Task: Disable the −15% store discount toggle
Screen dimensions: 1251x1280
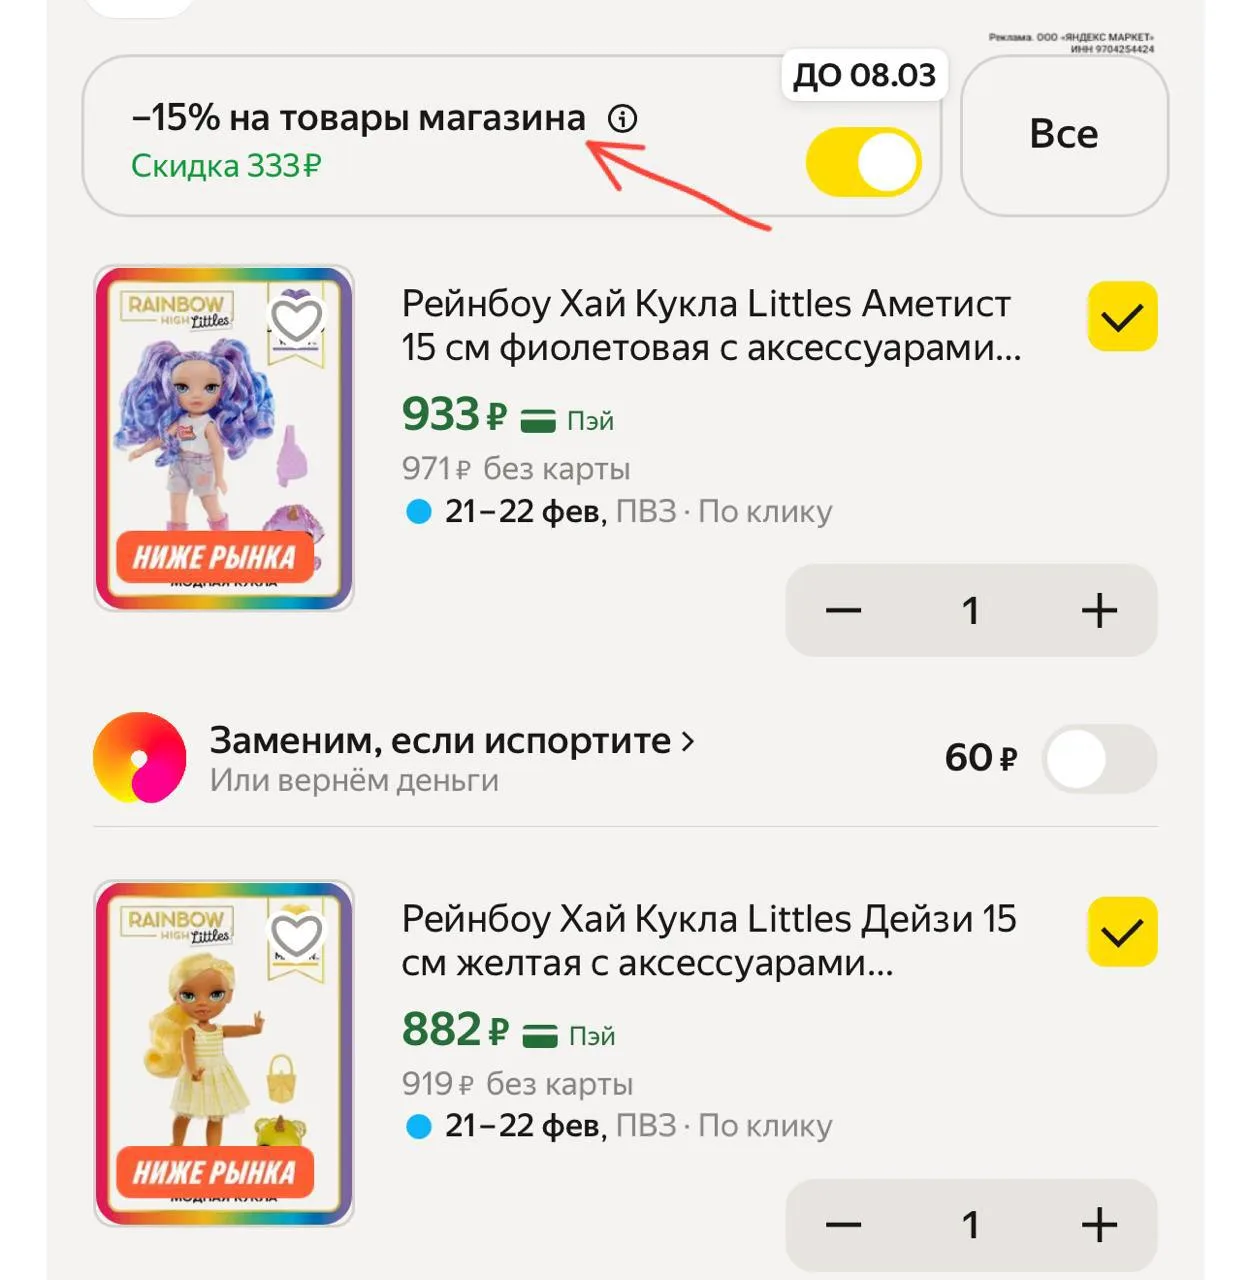Action: point(863,162)
